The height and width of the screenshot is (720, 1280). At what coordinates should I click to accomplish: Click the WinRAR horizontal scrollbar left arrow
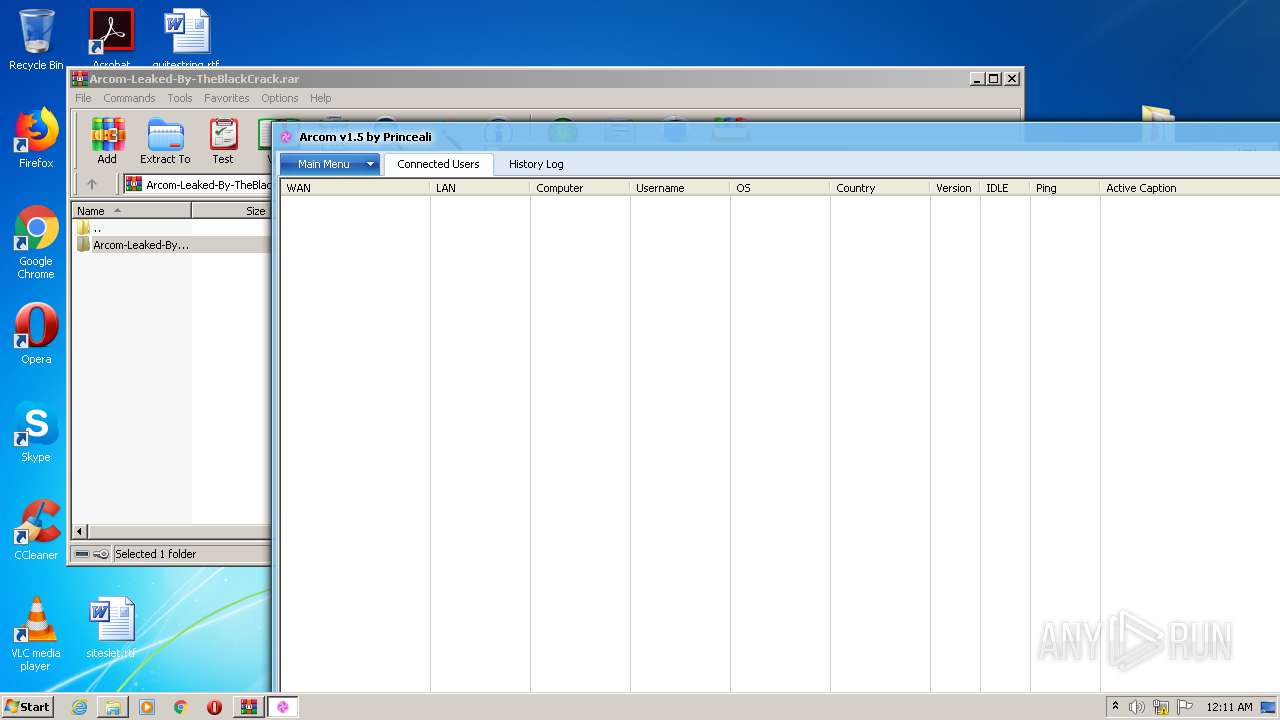click(81, 532)
